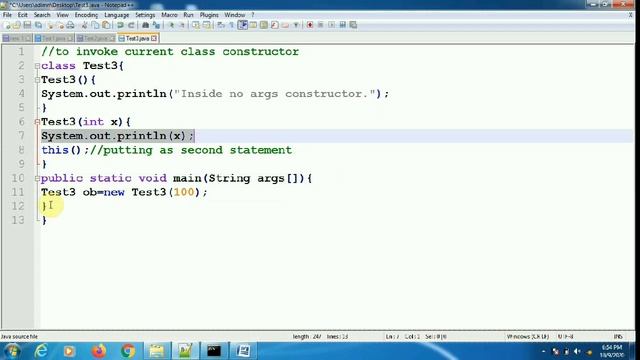Cut selection using the scissors icon
The width and height of the screenshot is (640, 360).
[84, 25]
